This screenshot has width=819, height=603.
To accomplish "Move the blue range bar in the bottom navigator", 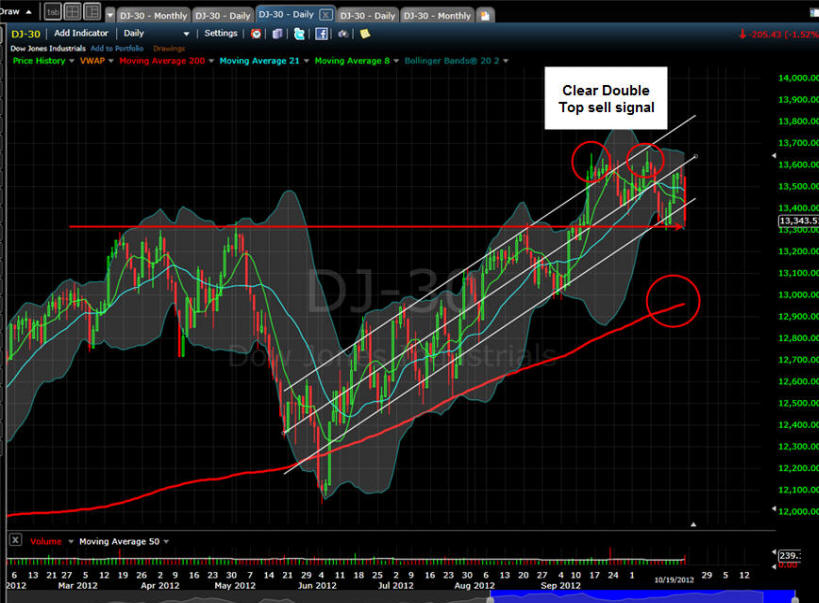I will [x=642, y=597].
